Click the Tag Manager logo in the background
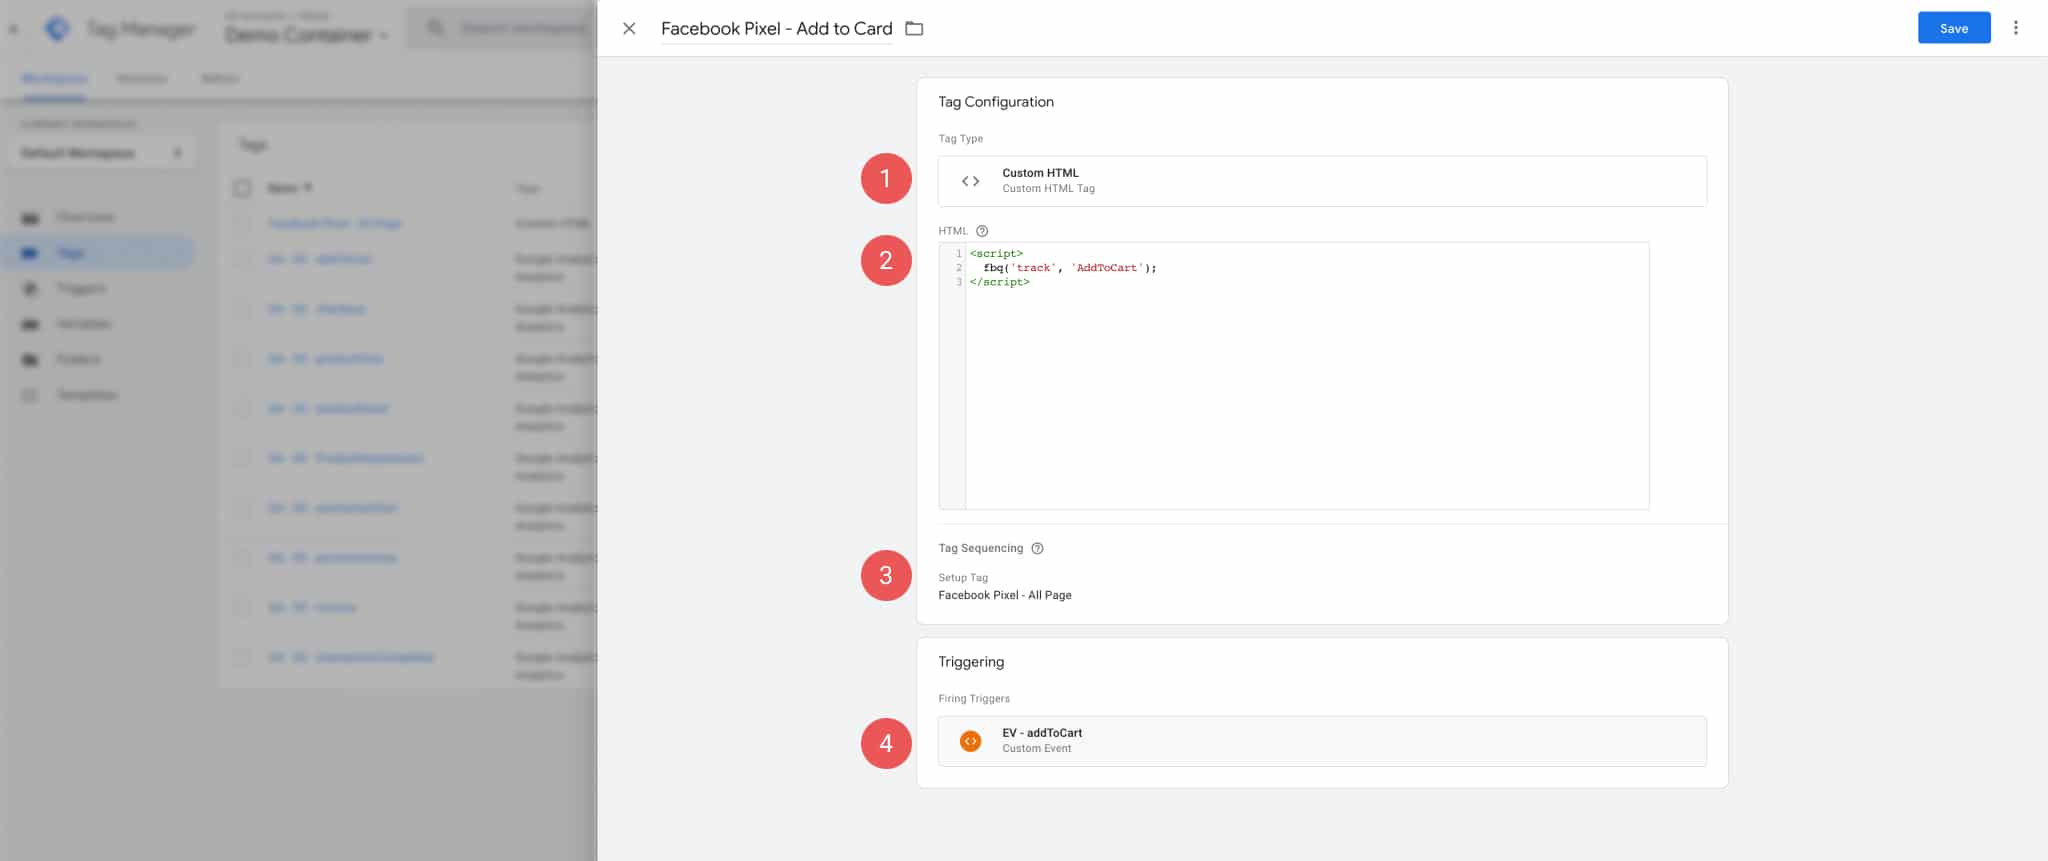This screenshot has height=861, width=2048. (57, 29)
